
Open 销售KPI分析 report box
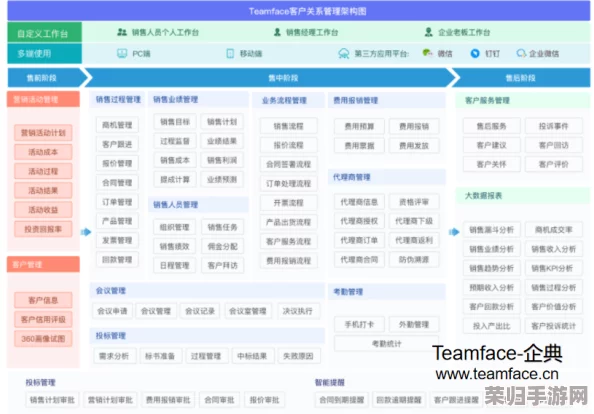pos(553,268)
